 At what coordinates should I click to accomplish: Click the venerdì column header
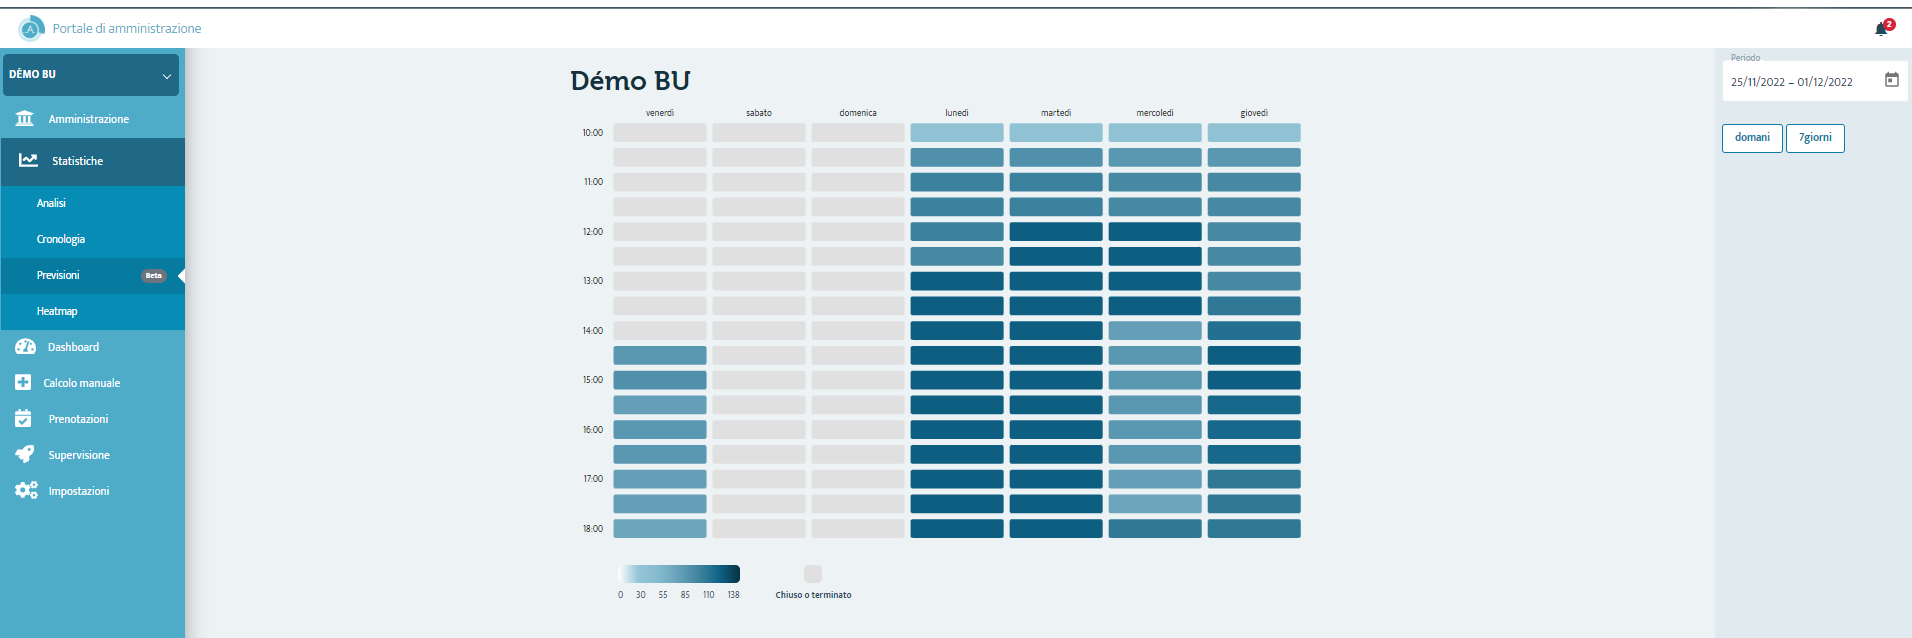coord(660,113)
